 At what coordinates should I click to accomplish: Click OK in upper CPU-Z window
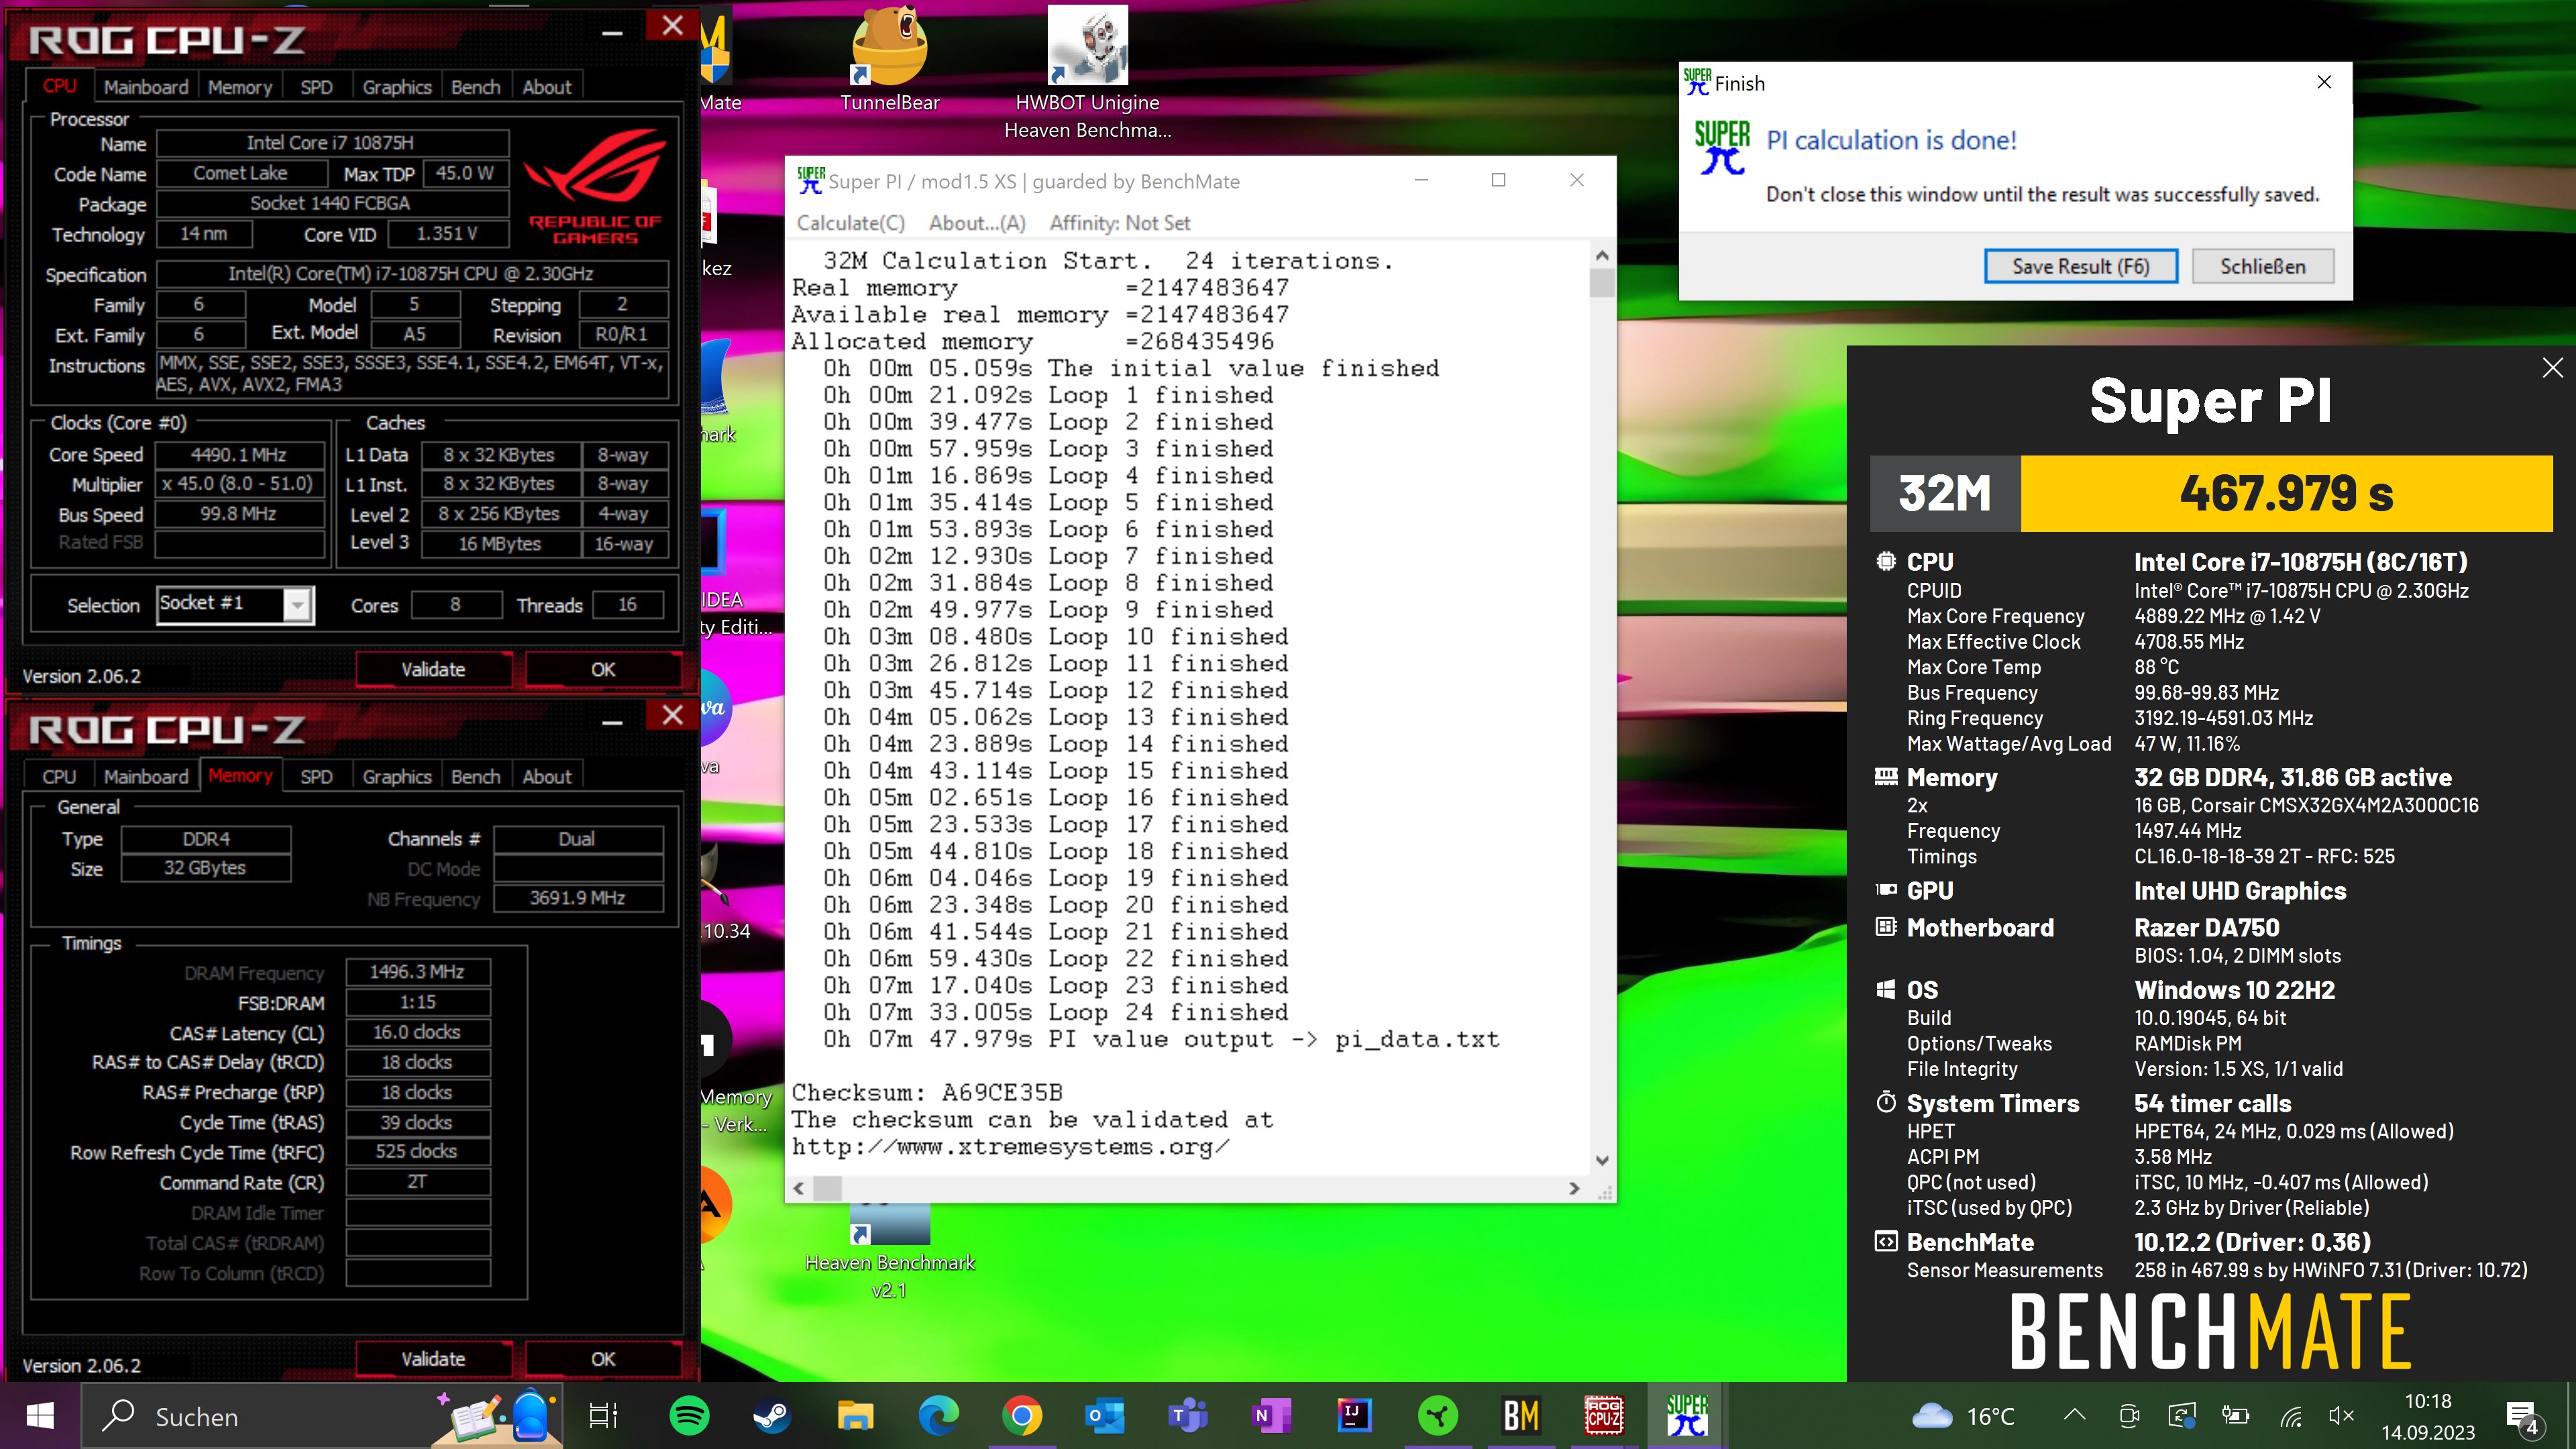[603, 669]
